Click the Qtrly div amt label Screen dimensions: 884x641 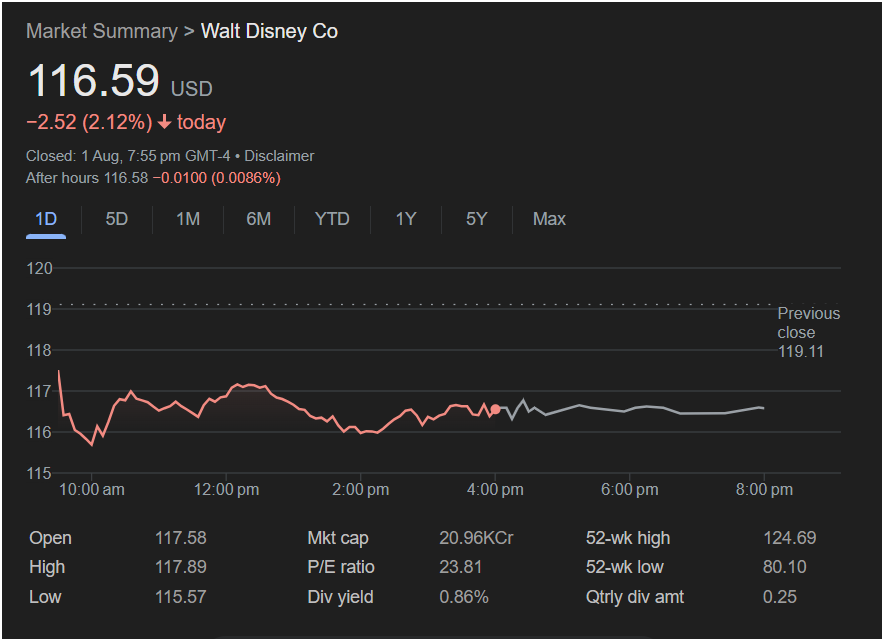click(x=635, y=597)
